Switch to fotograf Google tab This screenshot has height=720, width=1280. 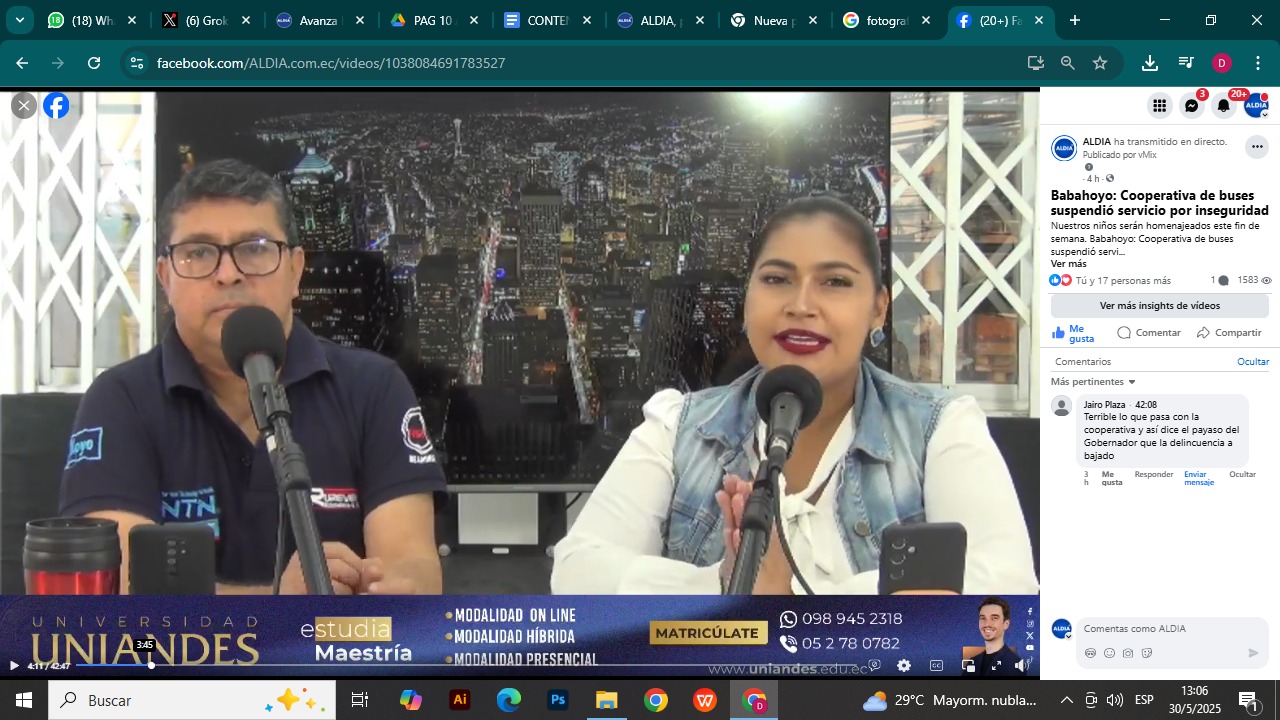pyautogui.click(x=888, y=20)
